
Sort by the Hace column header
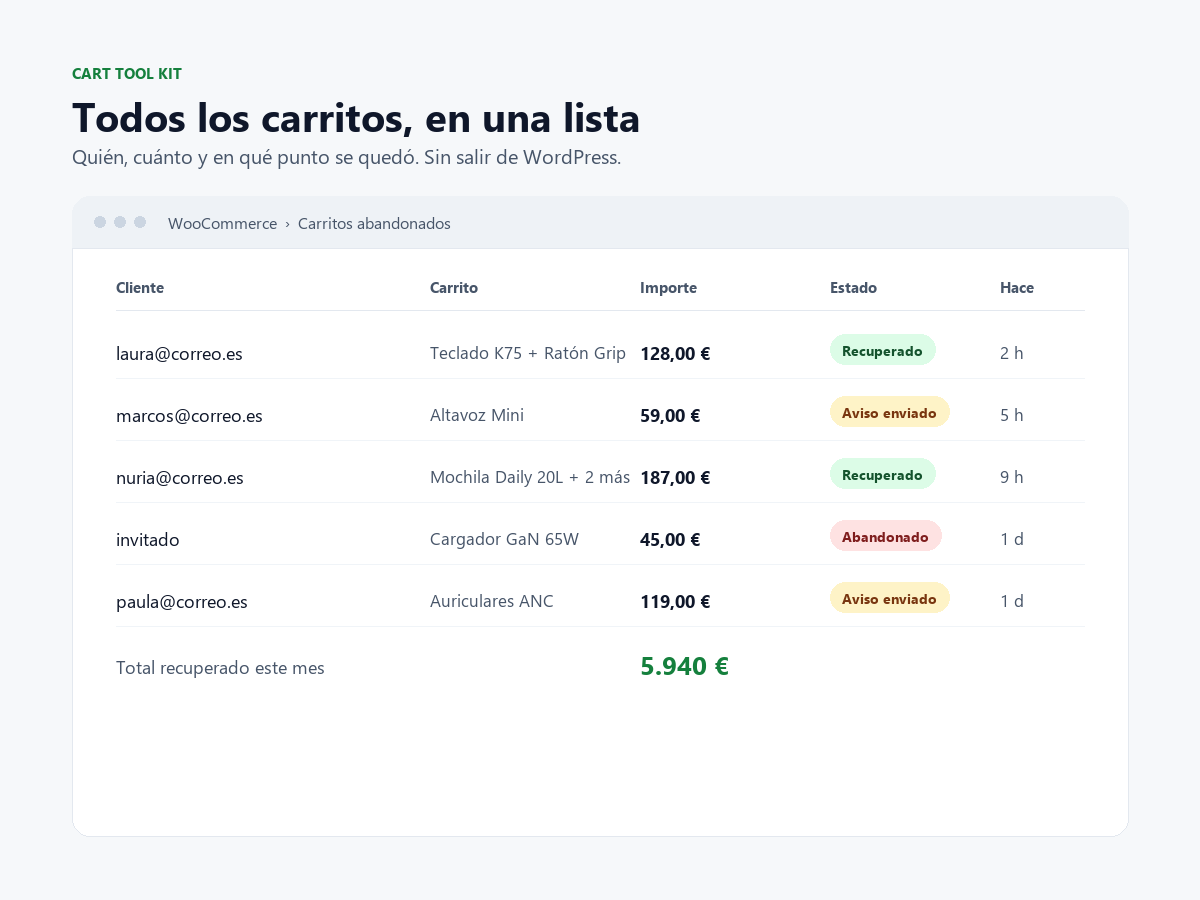[x=1017, y=288]
